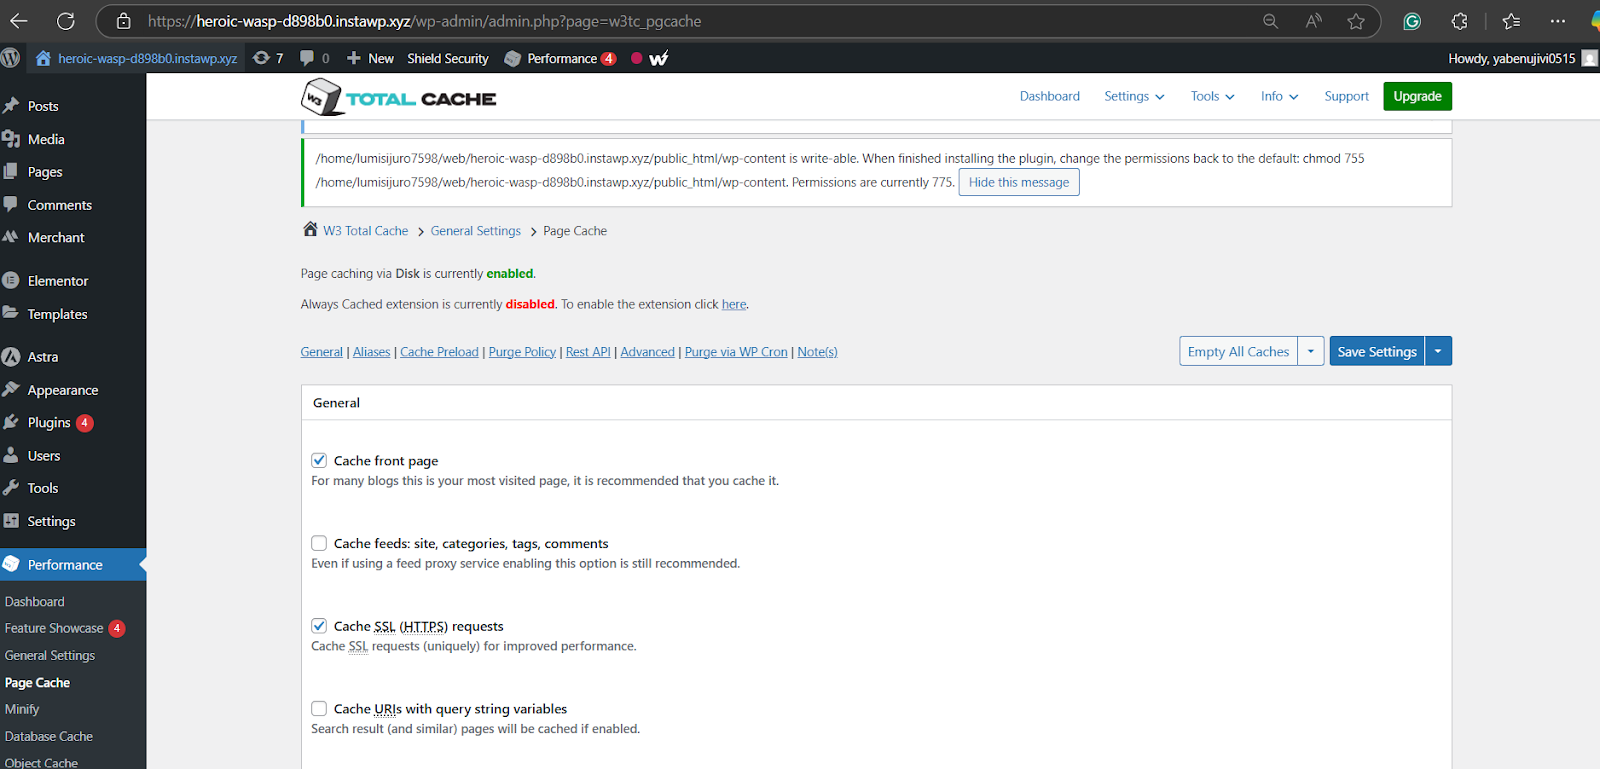Click the W logo icon in admin bar

(x=659, y=58)
